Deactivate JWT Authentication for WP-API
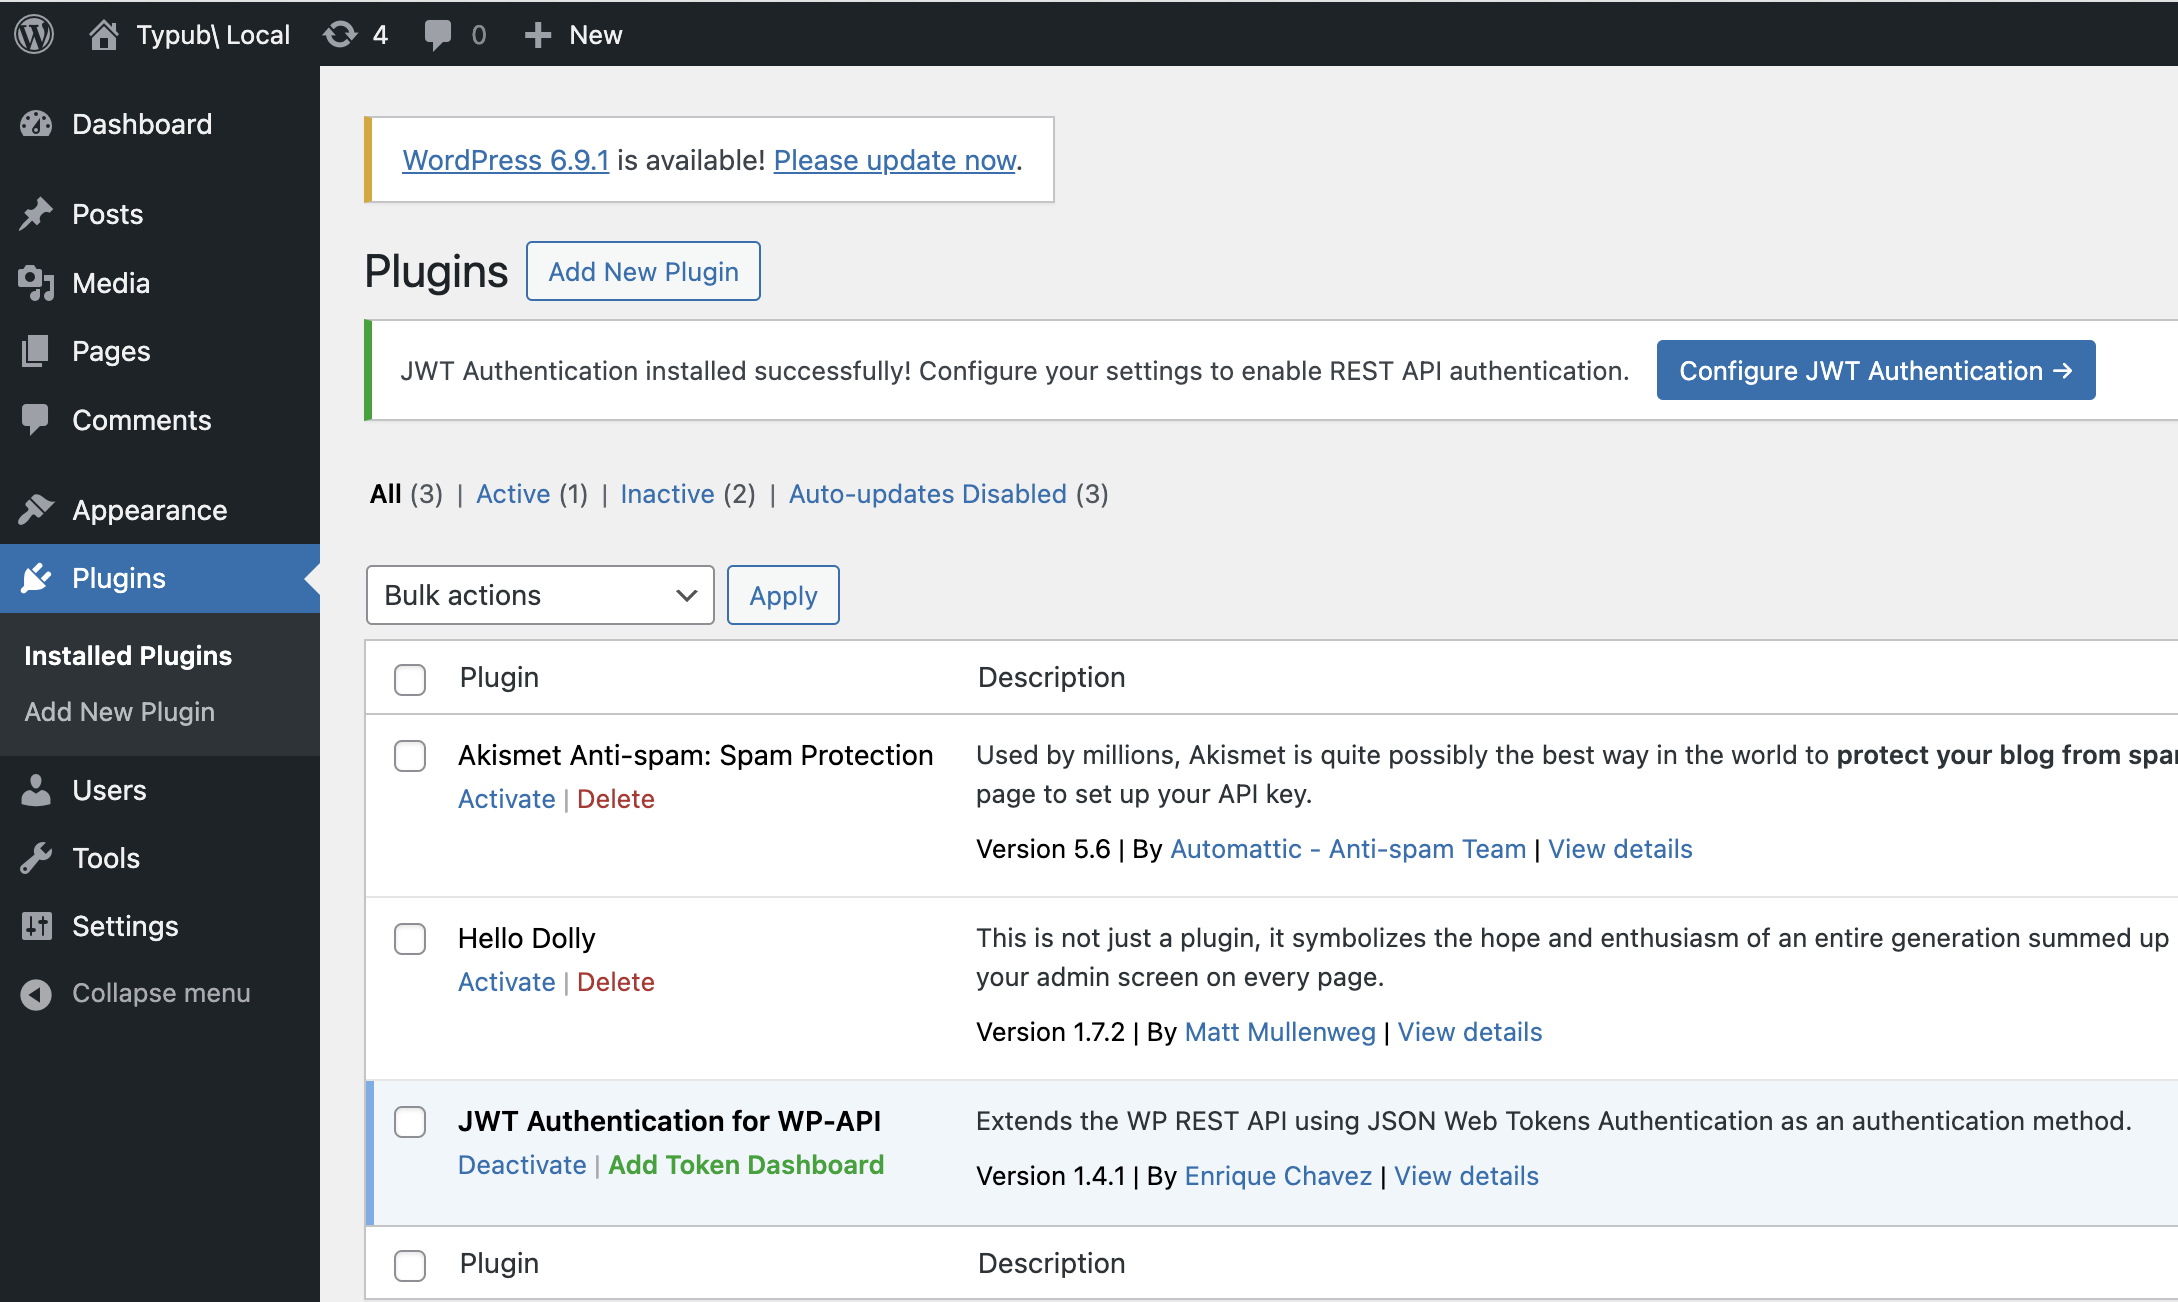This screenshot has width=2178, height=1302. coord(522,1165)
